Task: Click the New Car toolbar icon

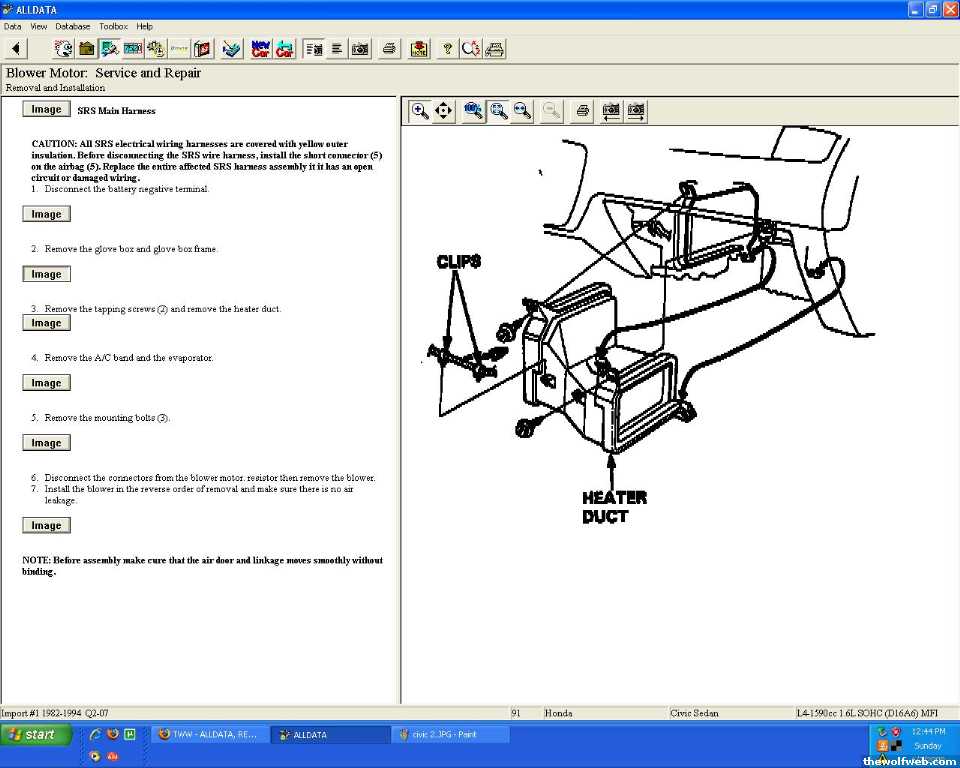Action: point(260,48)
